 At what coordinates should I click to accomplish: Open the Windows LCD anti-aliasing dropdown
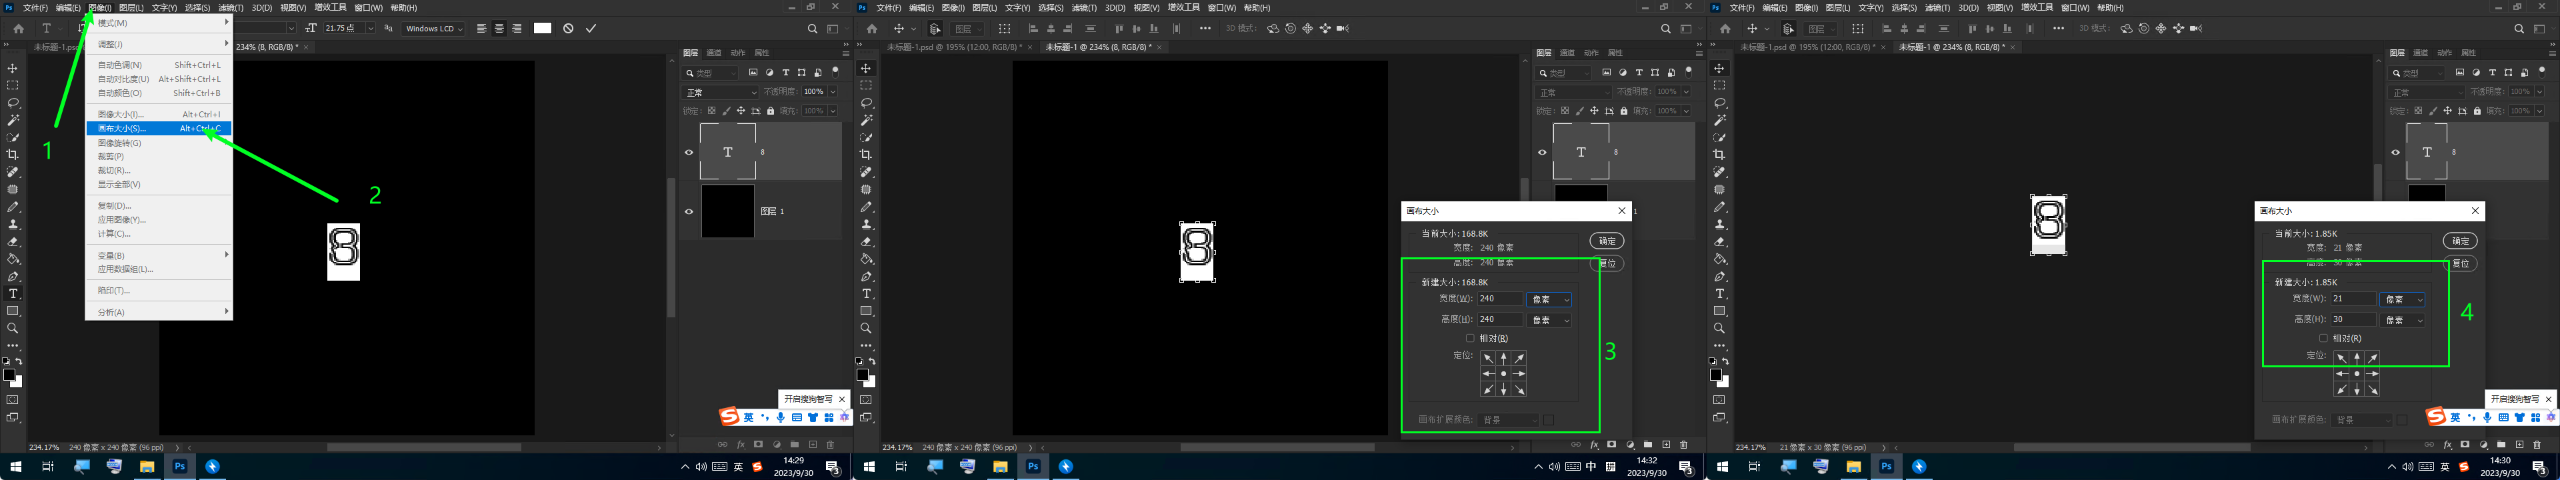(434, 29)
